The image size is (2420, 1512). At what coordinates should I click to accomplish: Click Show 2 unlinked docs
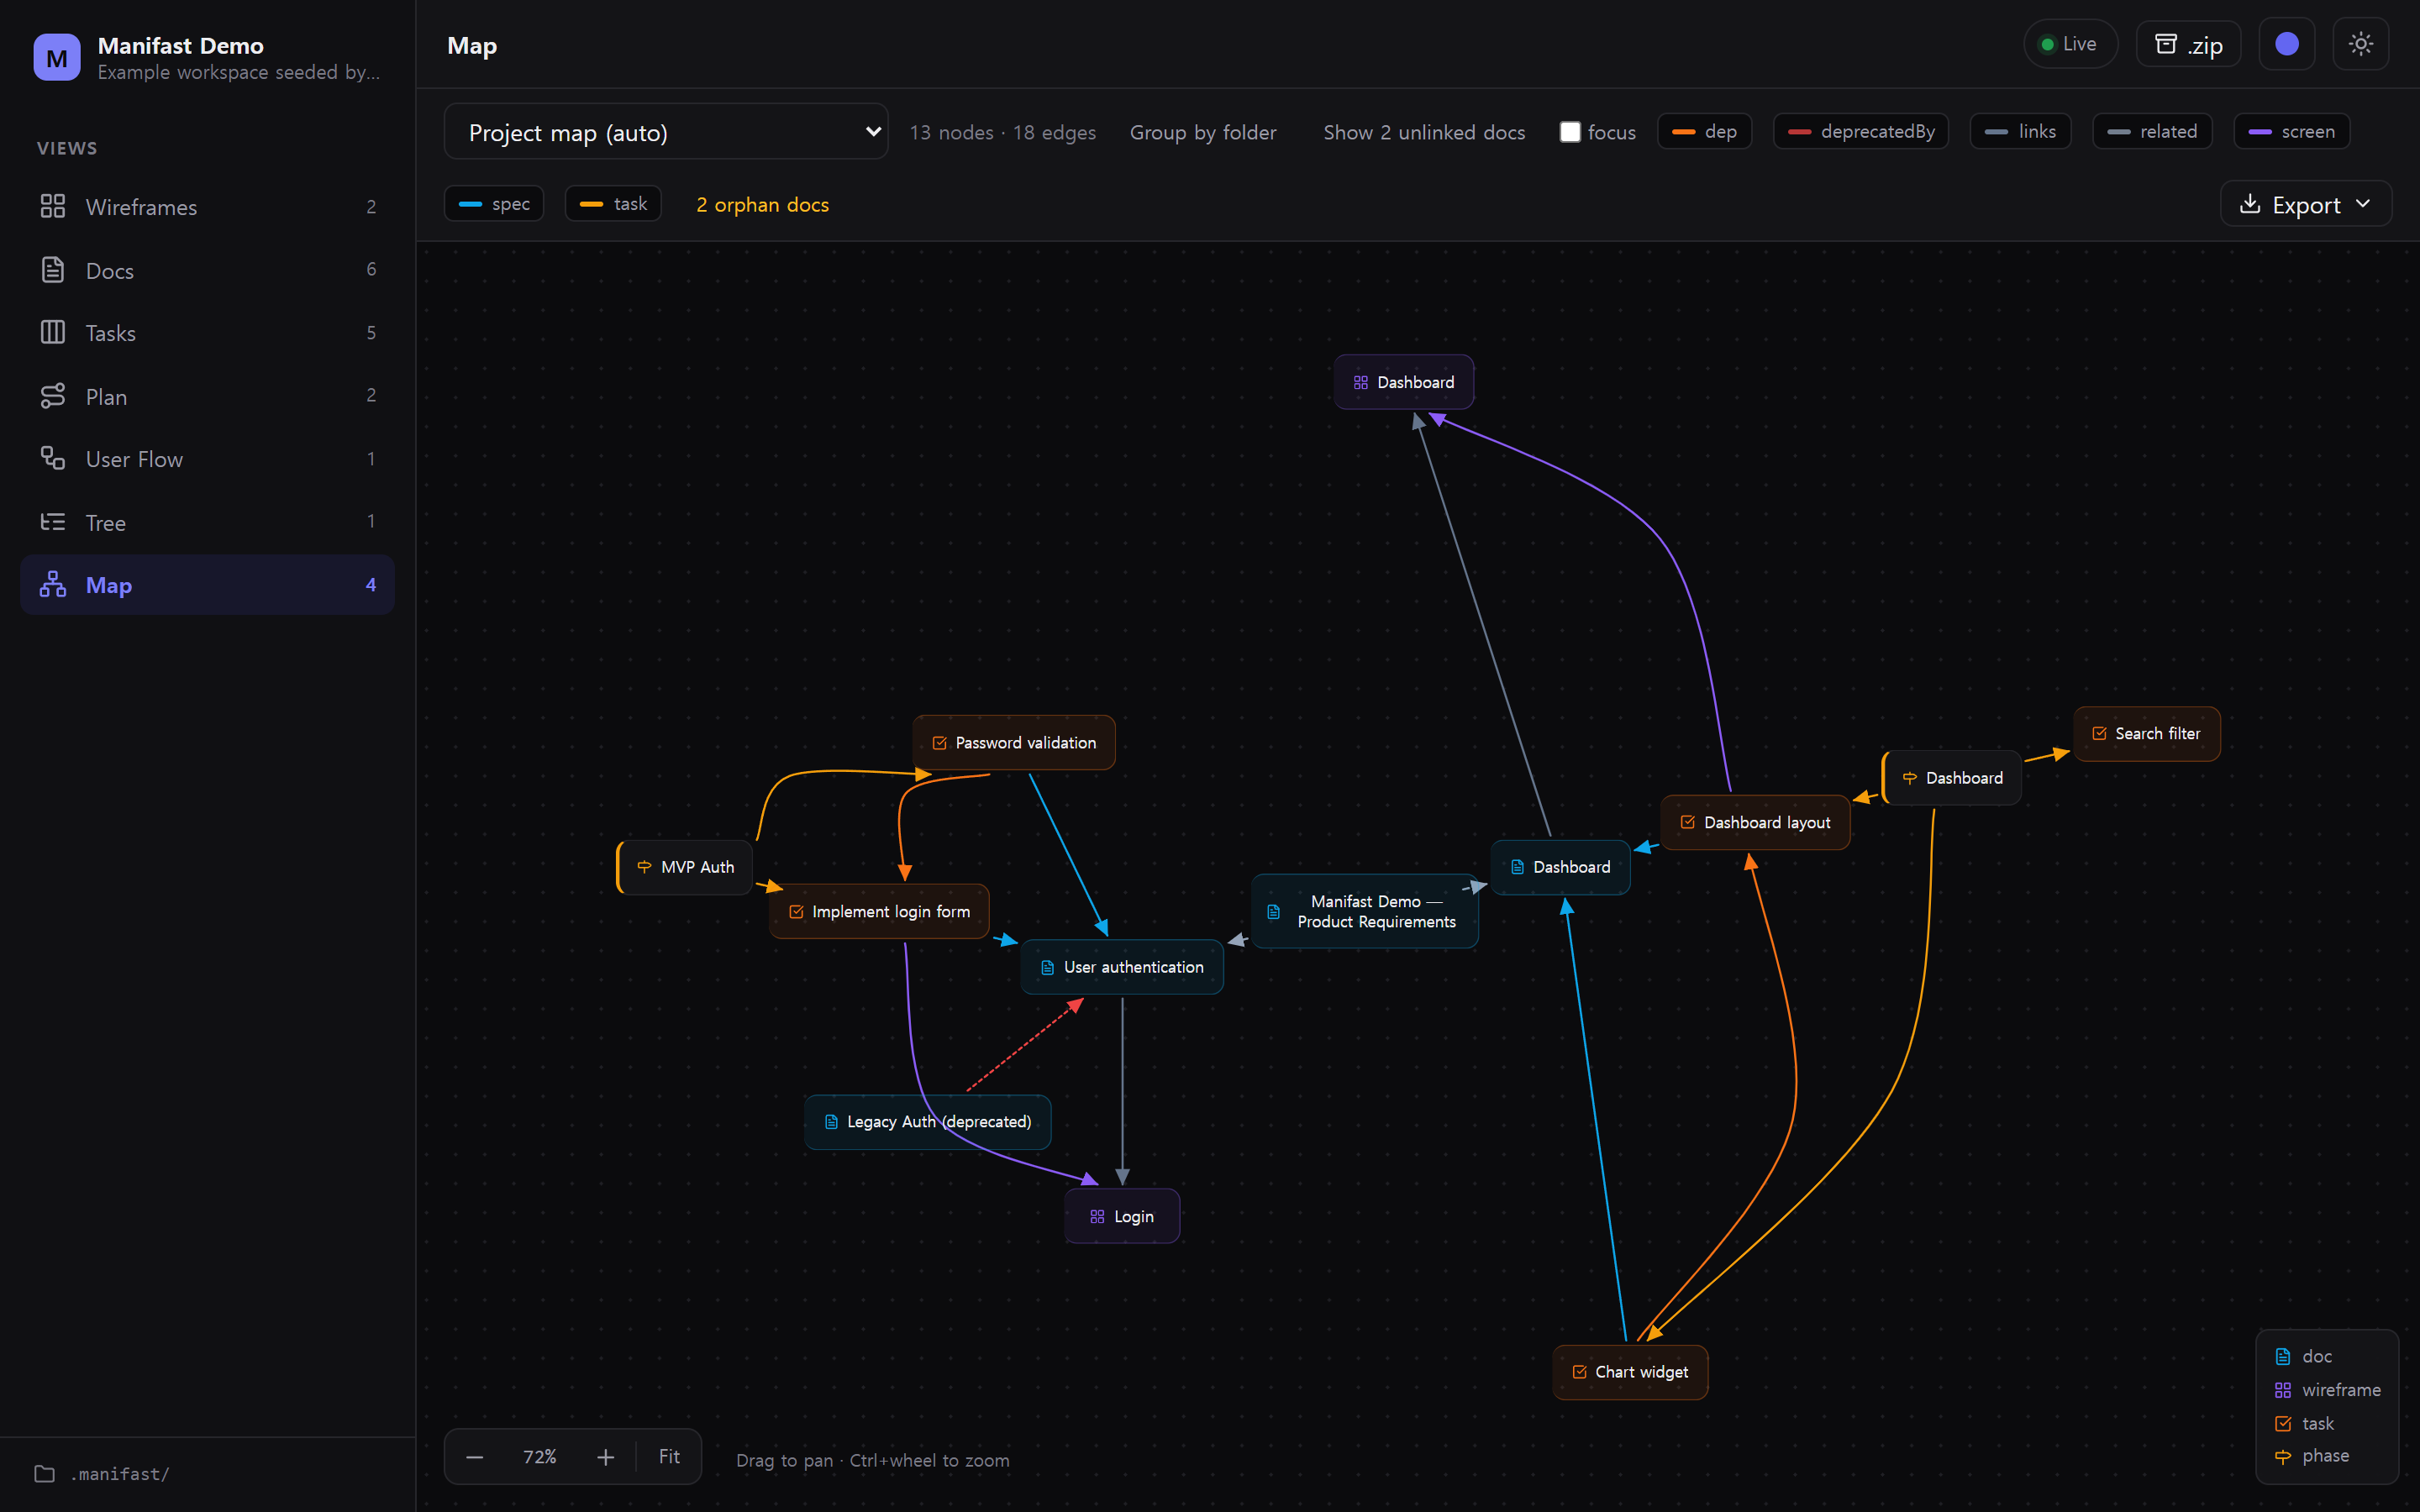click(x=1424, y=132)
